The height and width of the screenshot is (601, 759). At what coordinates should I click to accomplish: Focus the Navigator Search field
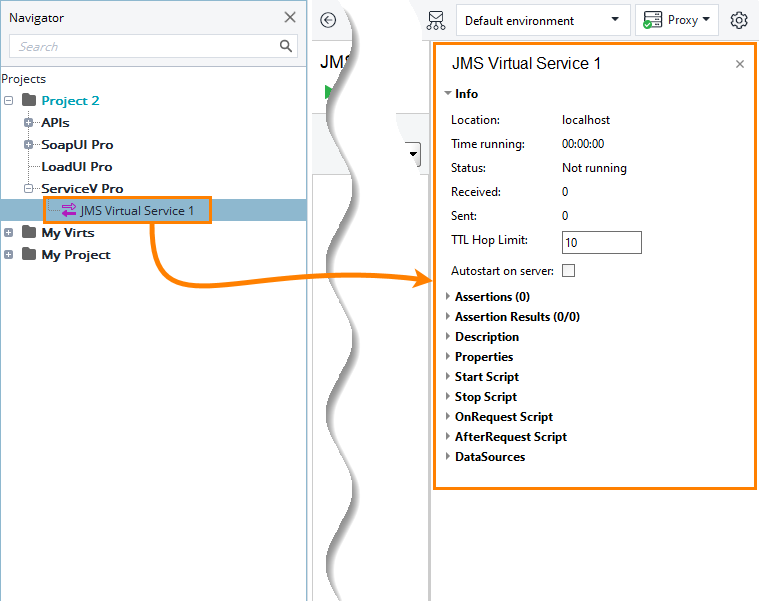(x=153, y=46)
